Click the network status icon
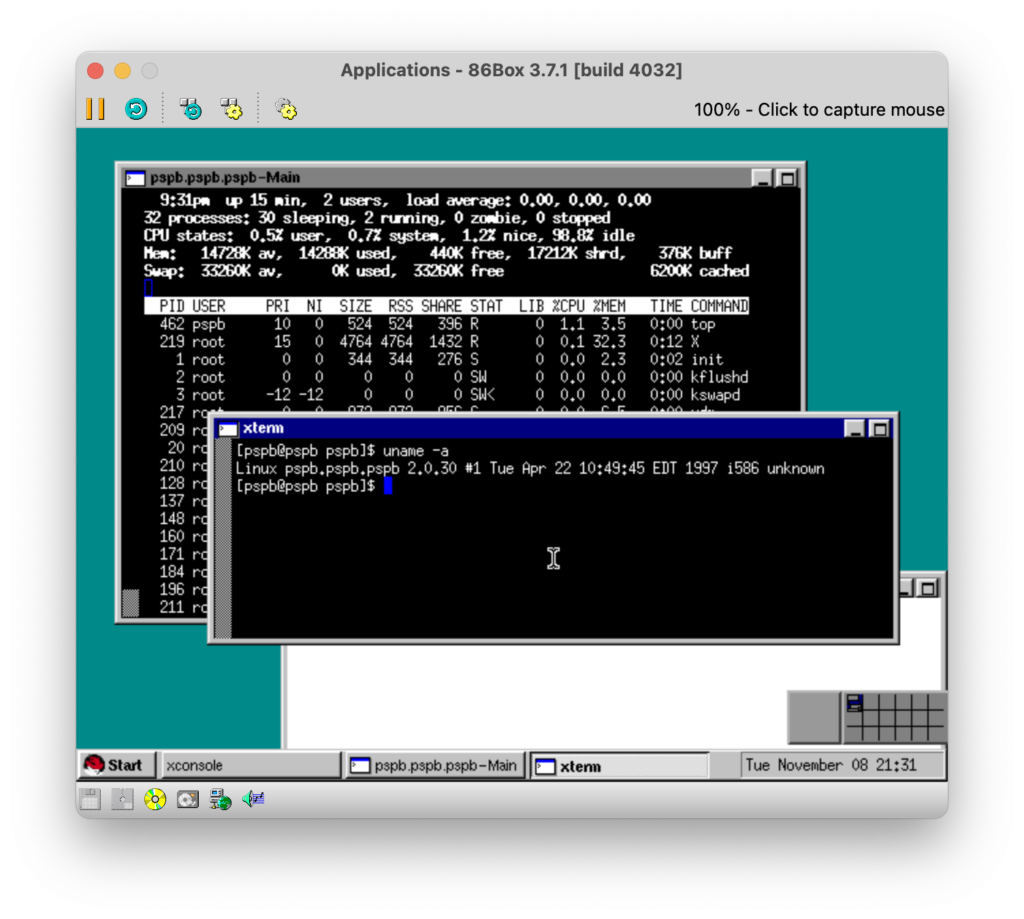1024x919 pixels. click(220, 799)
